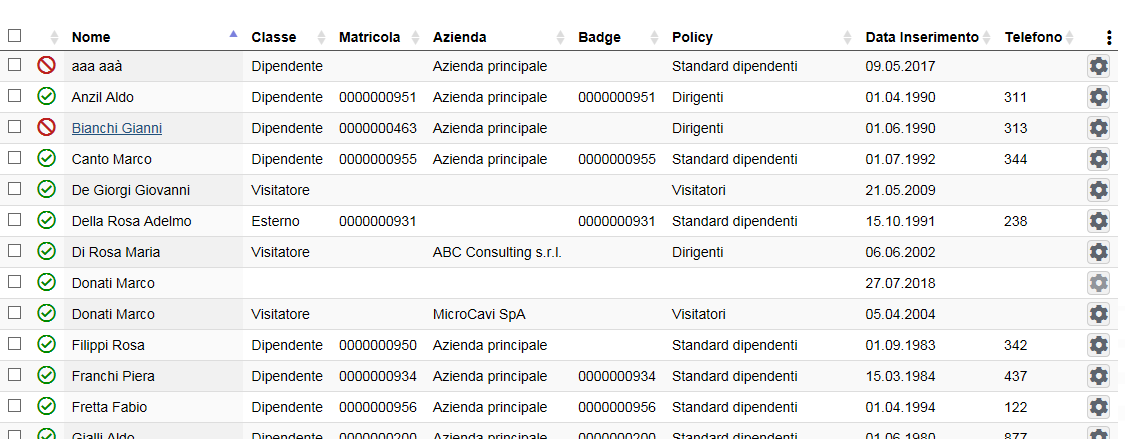The height and width of the screenshot is (439, 1125).
Task: Click the Azienda column header
Action: (x=460, y=37)
